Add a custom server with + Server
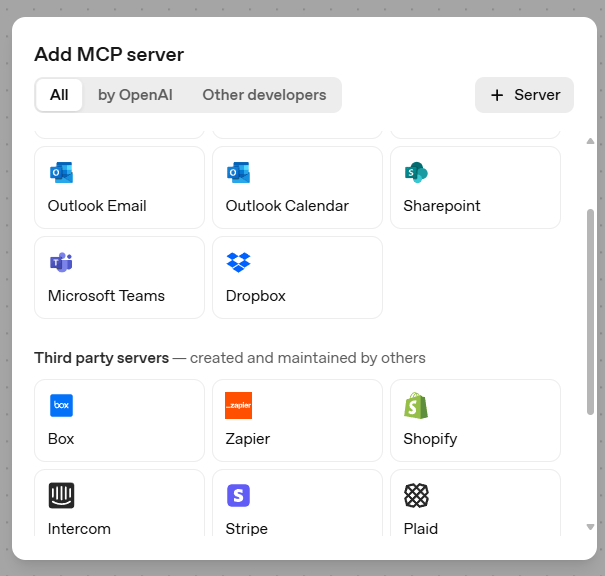Image resolution: width=605 pixels, height=576 pixels. [524, 95]
